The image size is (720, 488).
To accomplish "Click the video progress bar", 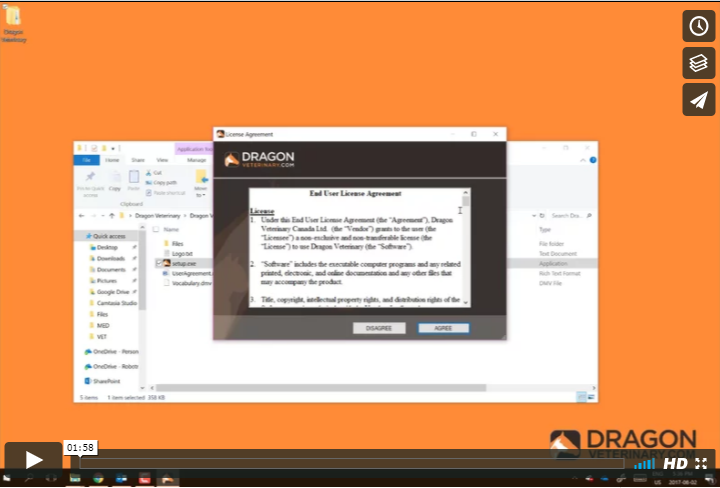I will [x=352, y=463].
